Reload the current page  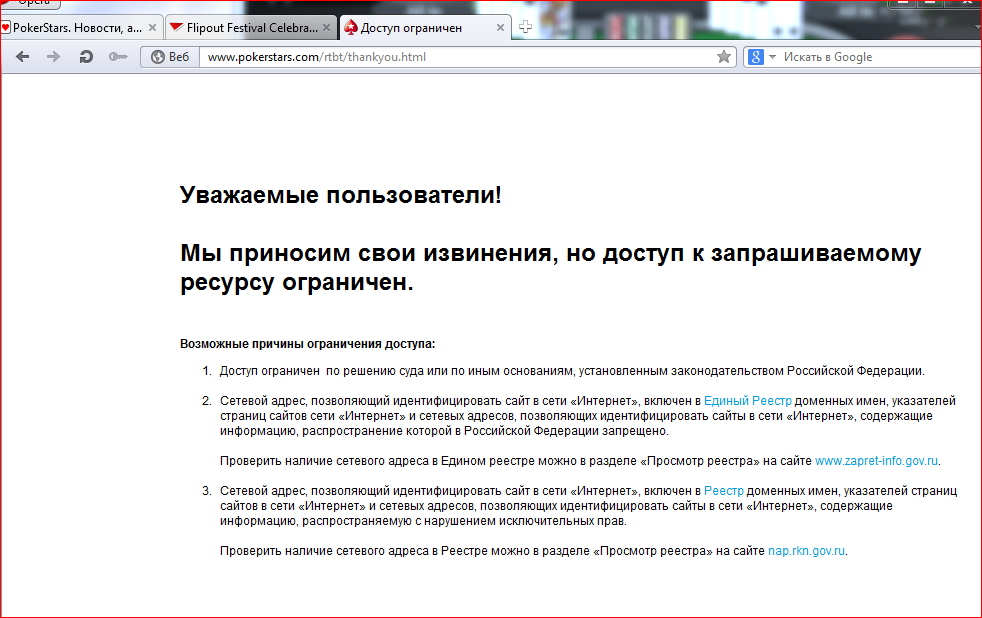(x=86, y=57)
